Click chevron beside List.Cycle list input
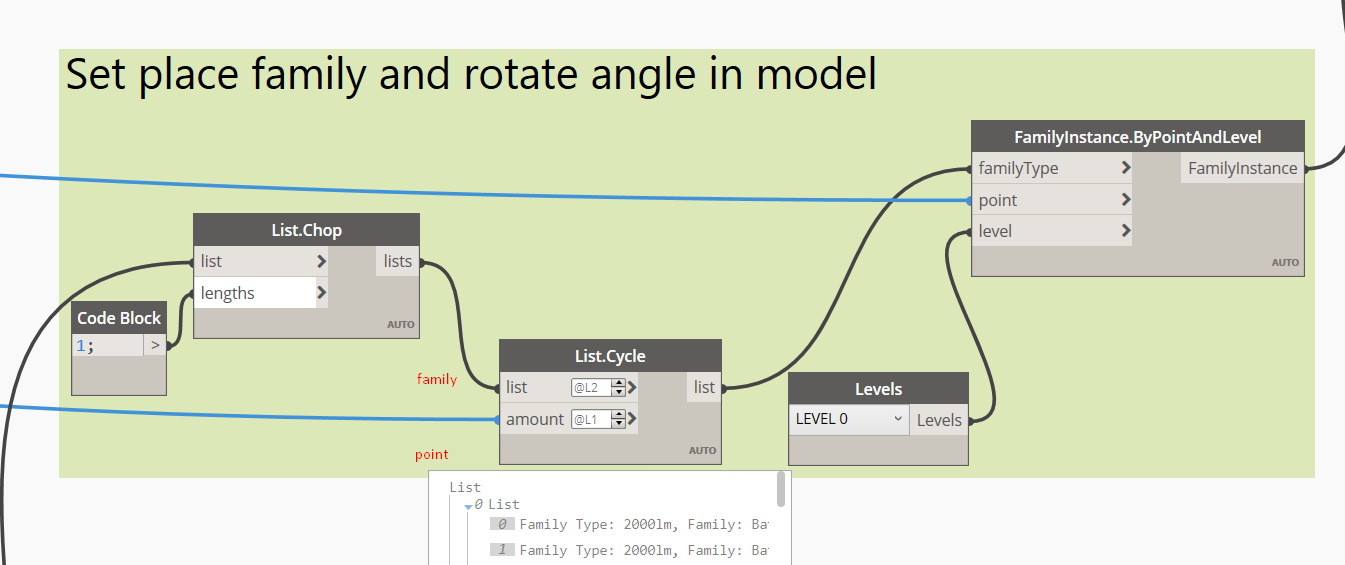 (x=632, y=387)
